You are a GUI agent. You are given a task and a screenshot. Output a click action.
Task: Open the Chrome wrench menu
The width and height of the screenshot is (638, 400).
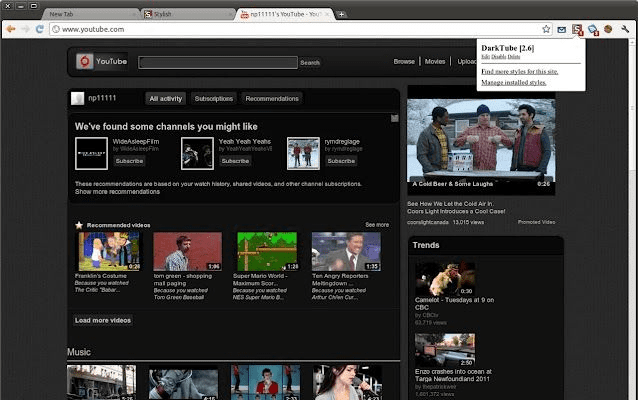625,30
